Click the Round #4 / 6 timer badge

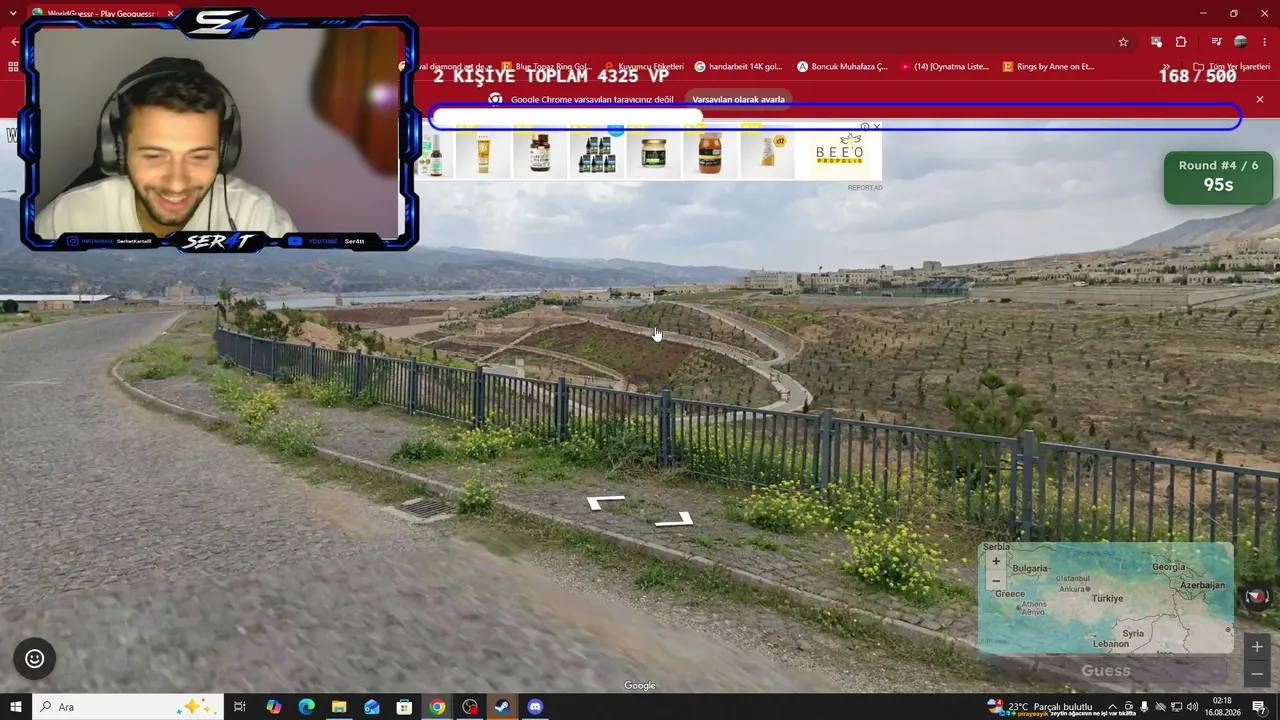point(1218,176)
